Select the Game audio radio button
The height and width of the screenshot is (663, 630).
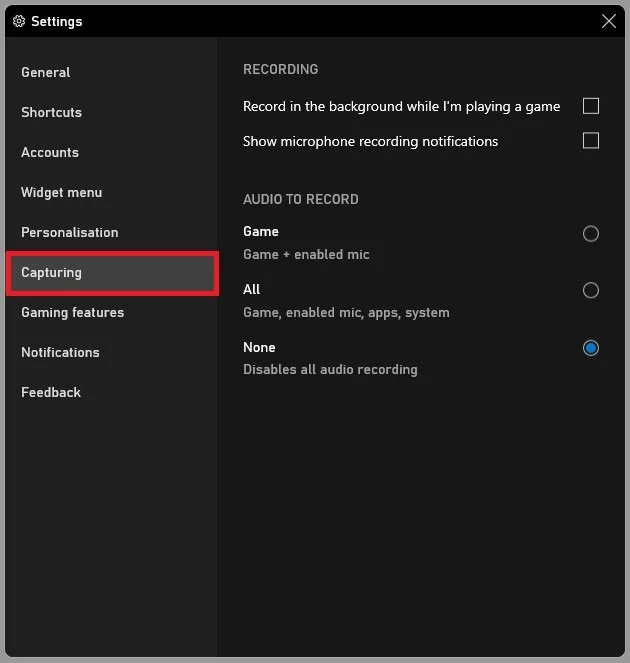(591, 233)
